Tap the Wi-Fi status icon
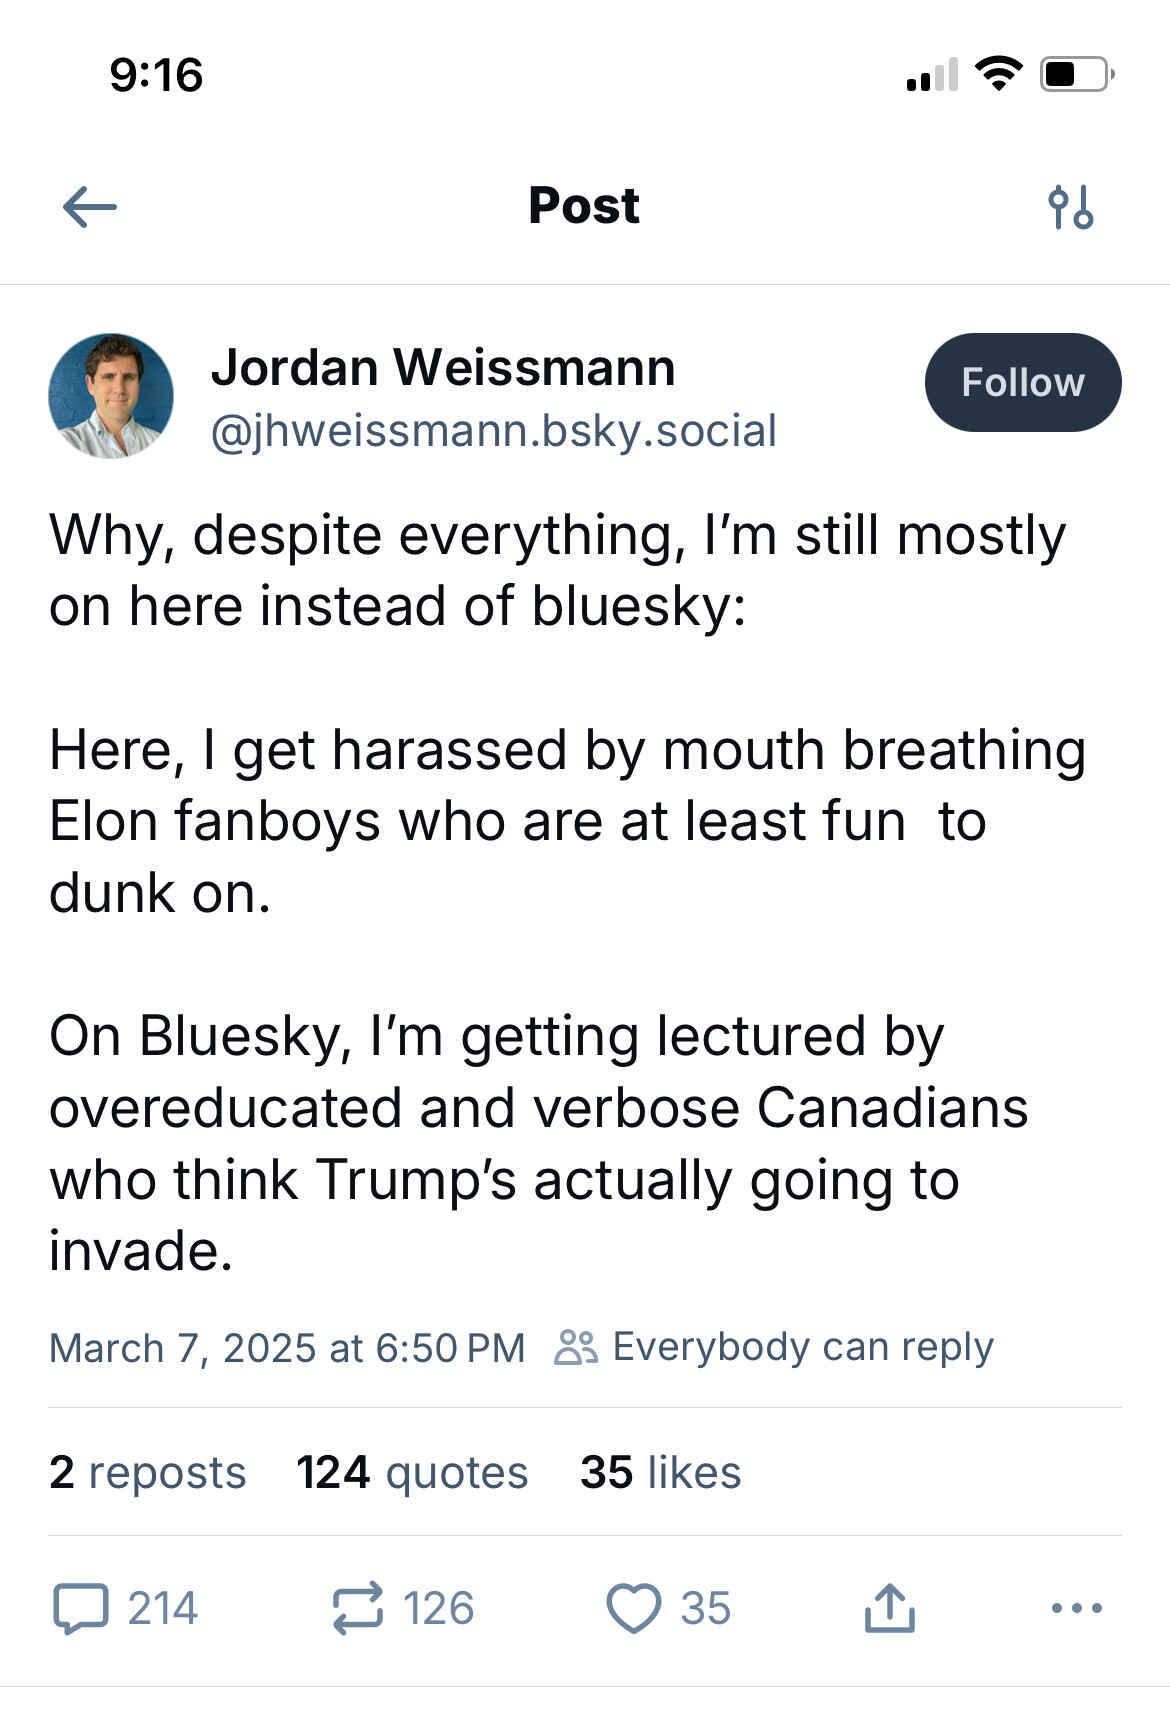Image resolution: width=1170 pixels, height=1717 pixels. click(x=997, y=74)
